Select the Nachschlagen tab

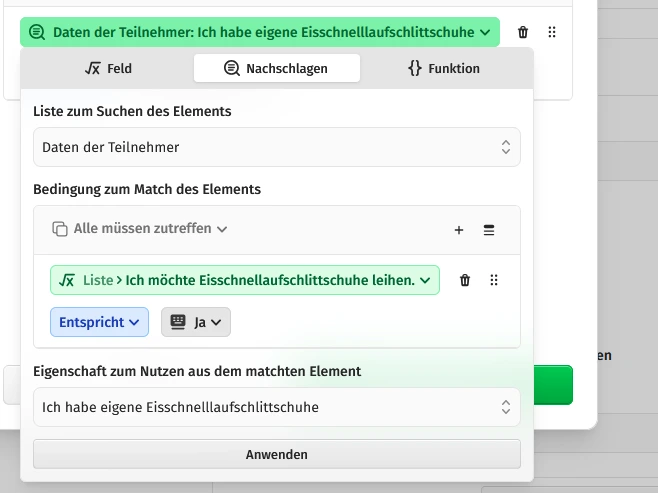pyautogui.click(x=276, y=69)
